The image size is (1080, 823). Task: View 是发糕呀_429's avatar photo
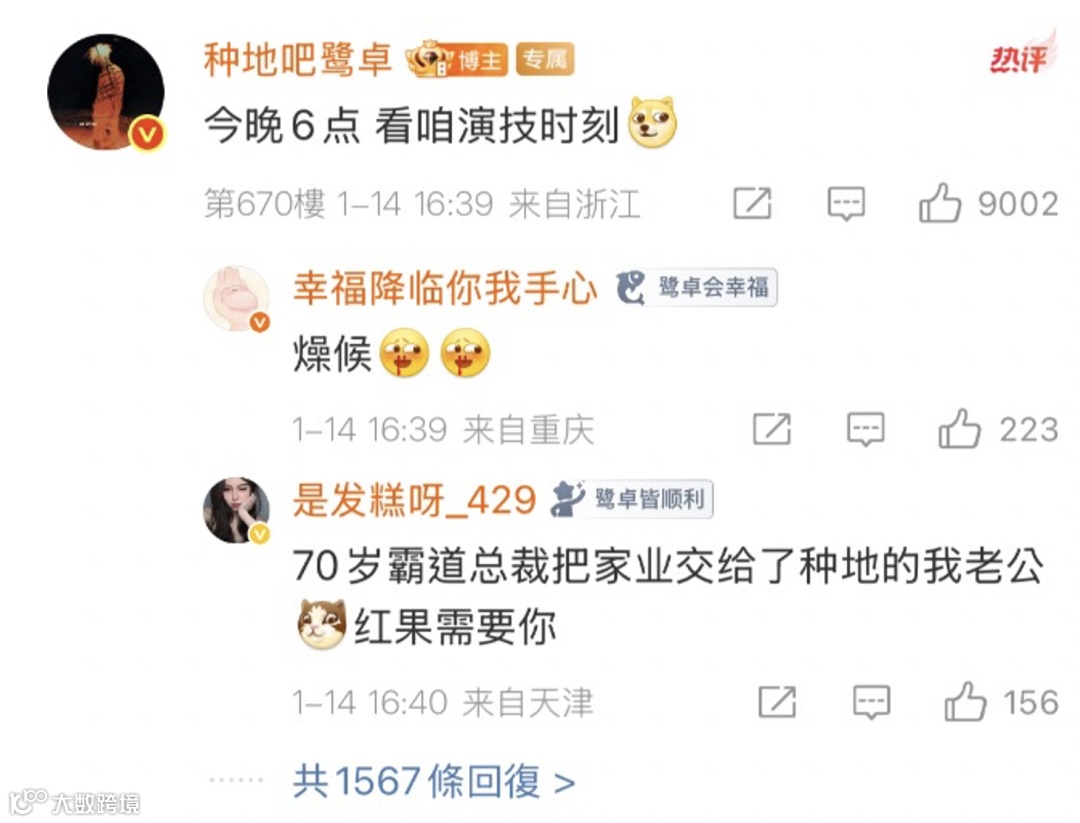[x=236, y=510]
